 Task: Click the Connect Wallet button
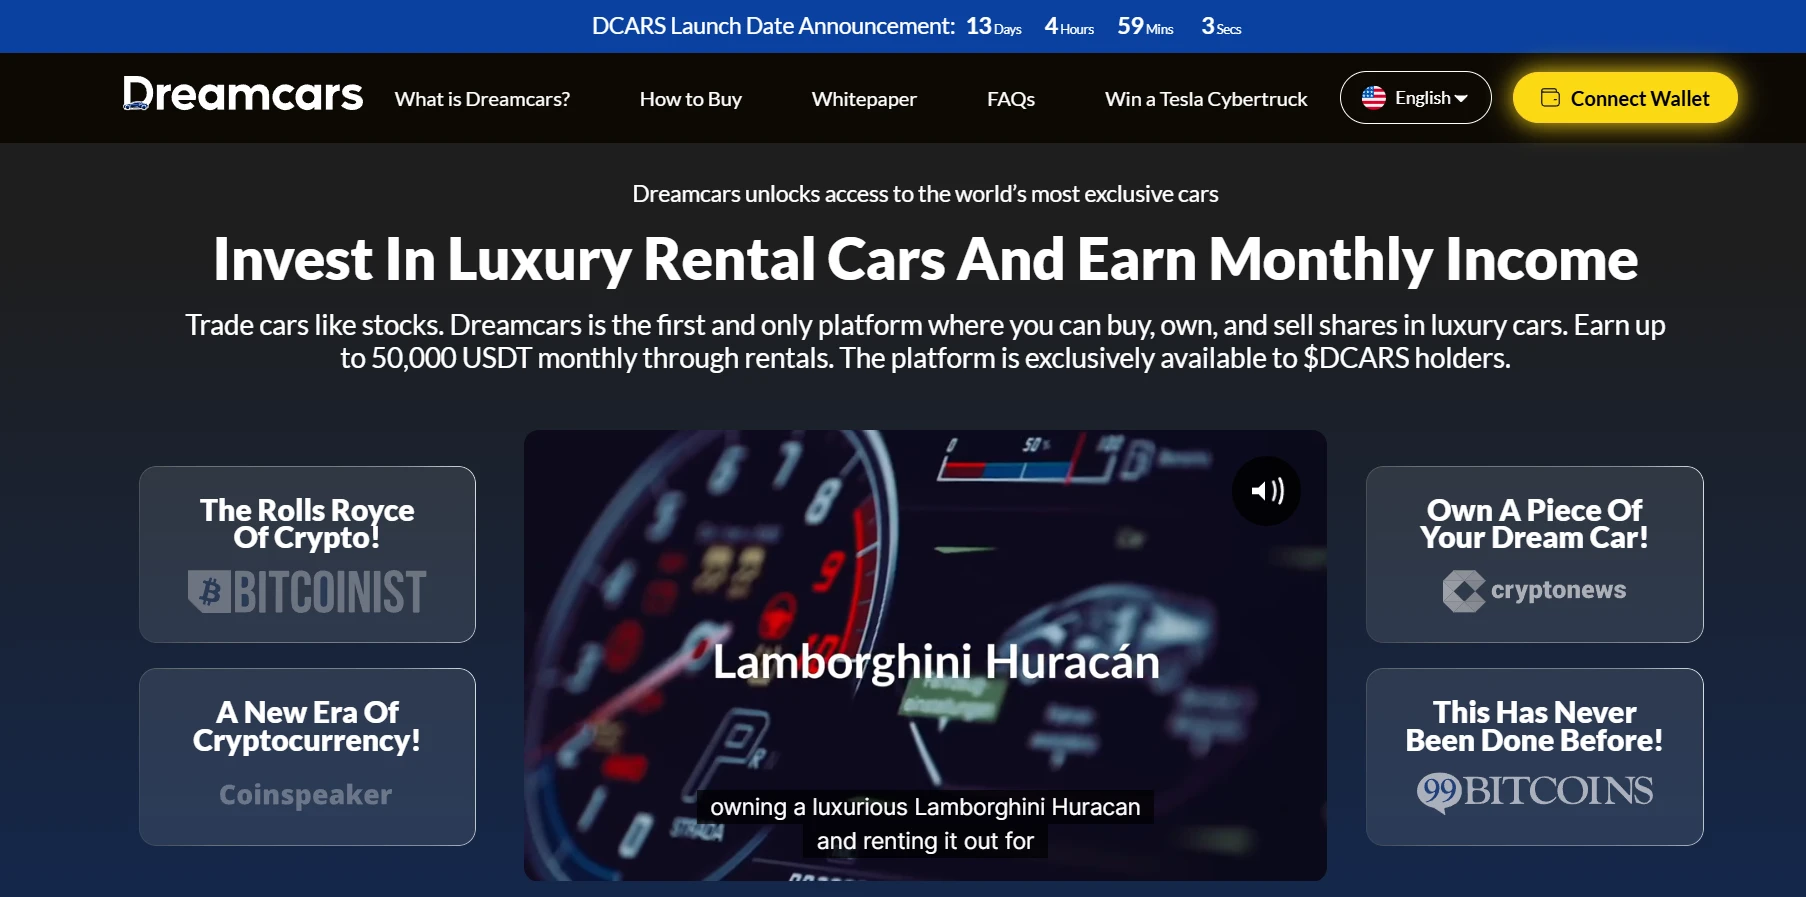pos(1625,97)
